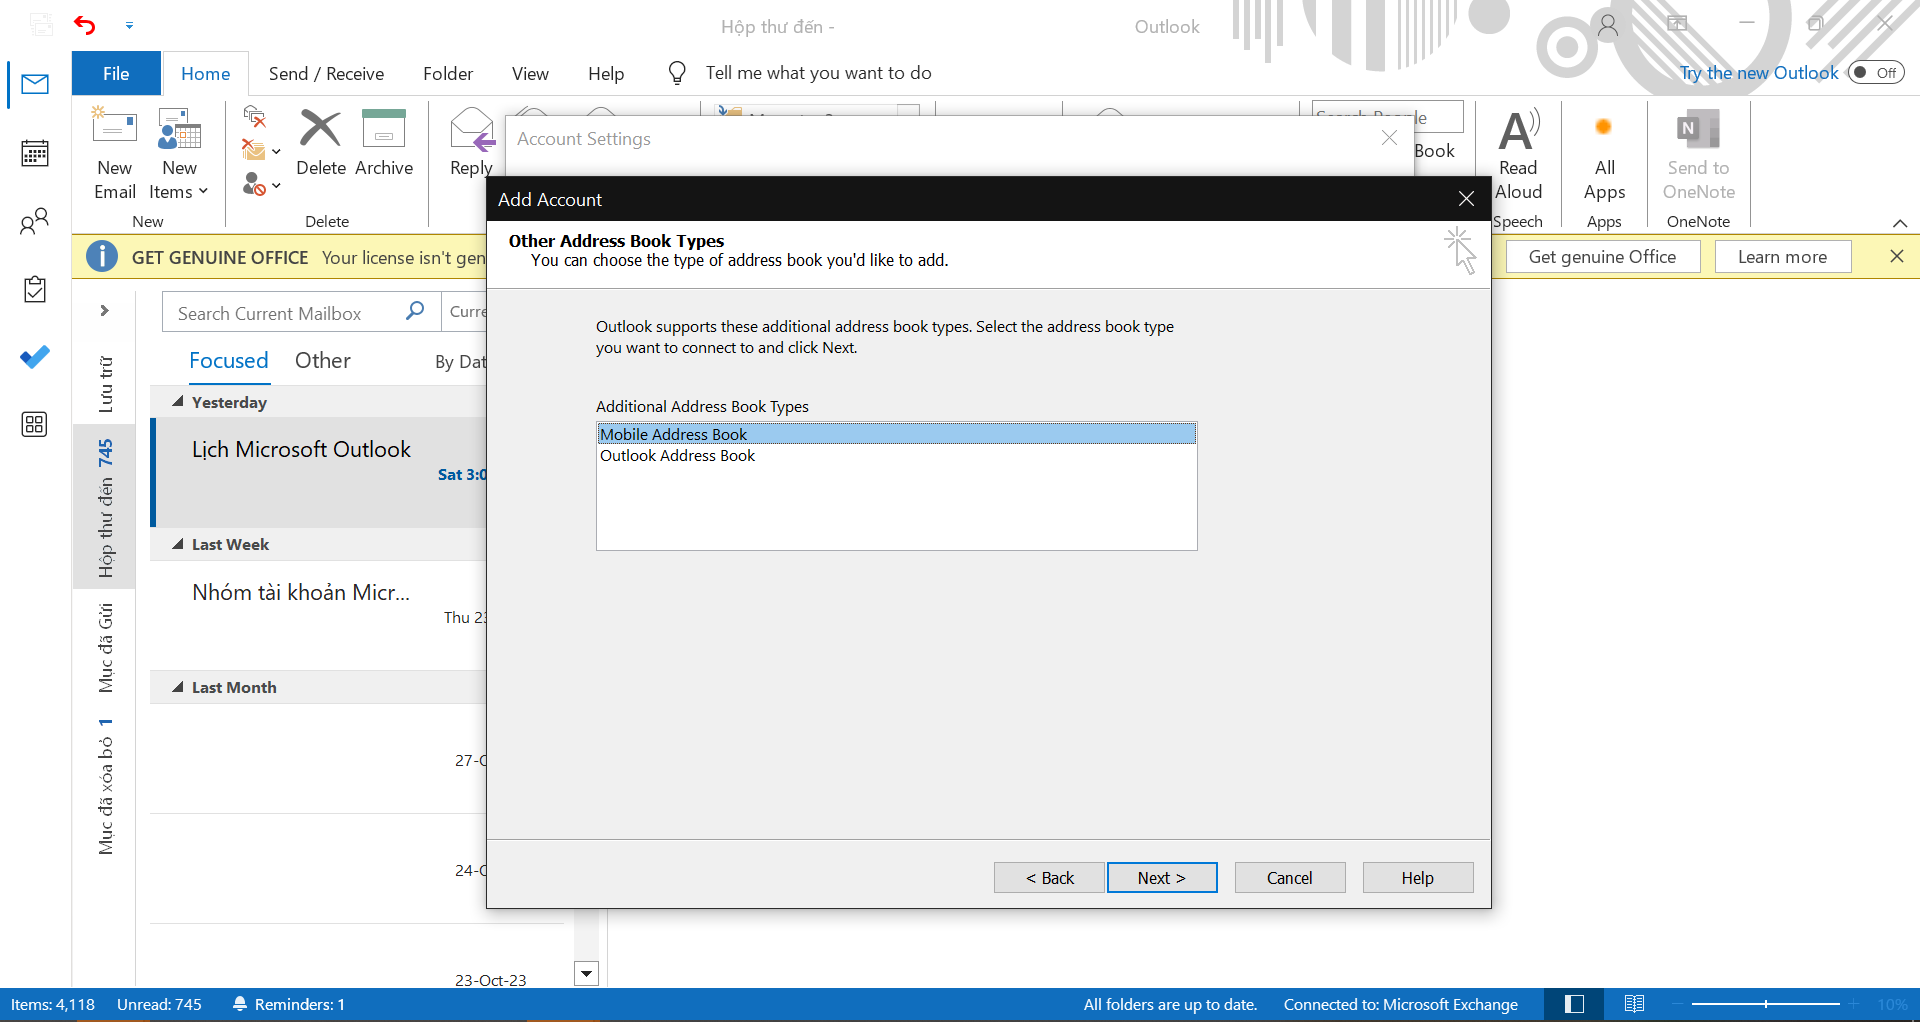Open the Calendar view in sidebar
This screenshot has width=1920, height=1022.
tap(35, 153)
